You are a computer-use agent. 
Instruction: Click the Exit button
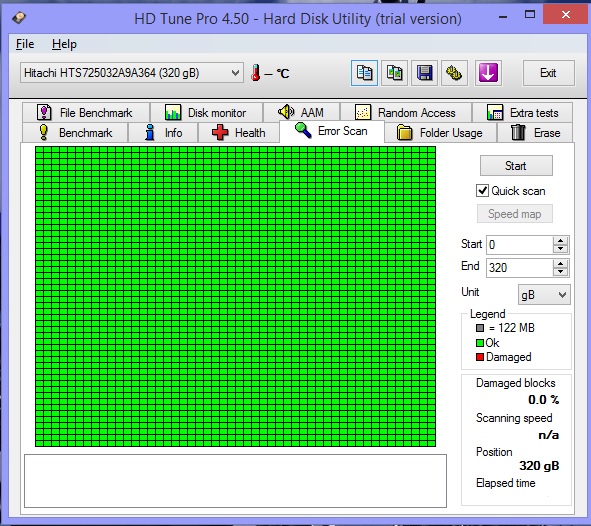548,73
